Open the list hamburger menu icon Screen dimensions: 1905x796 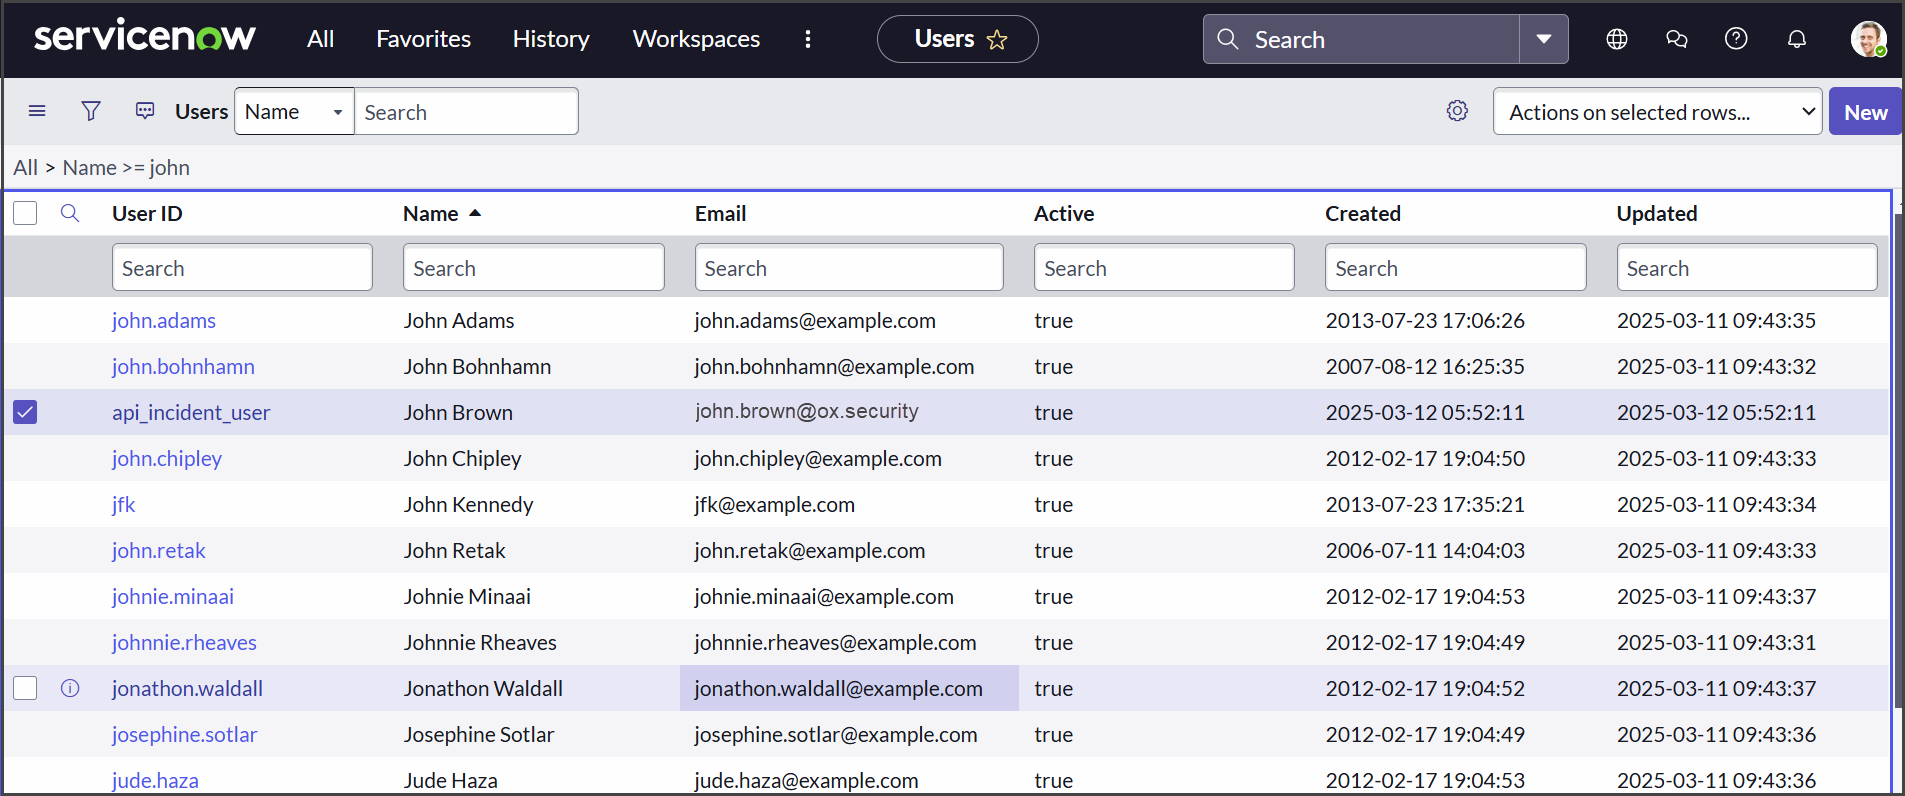pos(37,111)
